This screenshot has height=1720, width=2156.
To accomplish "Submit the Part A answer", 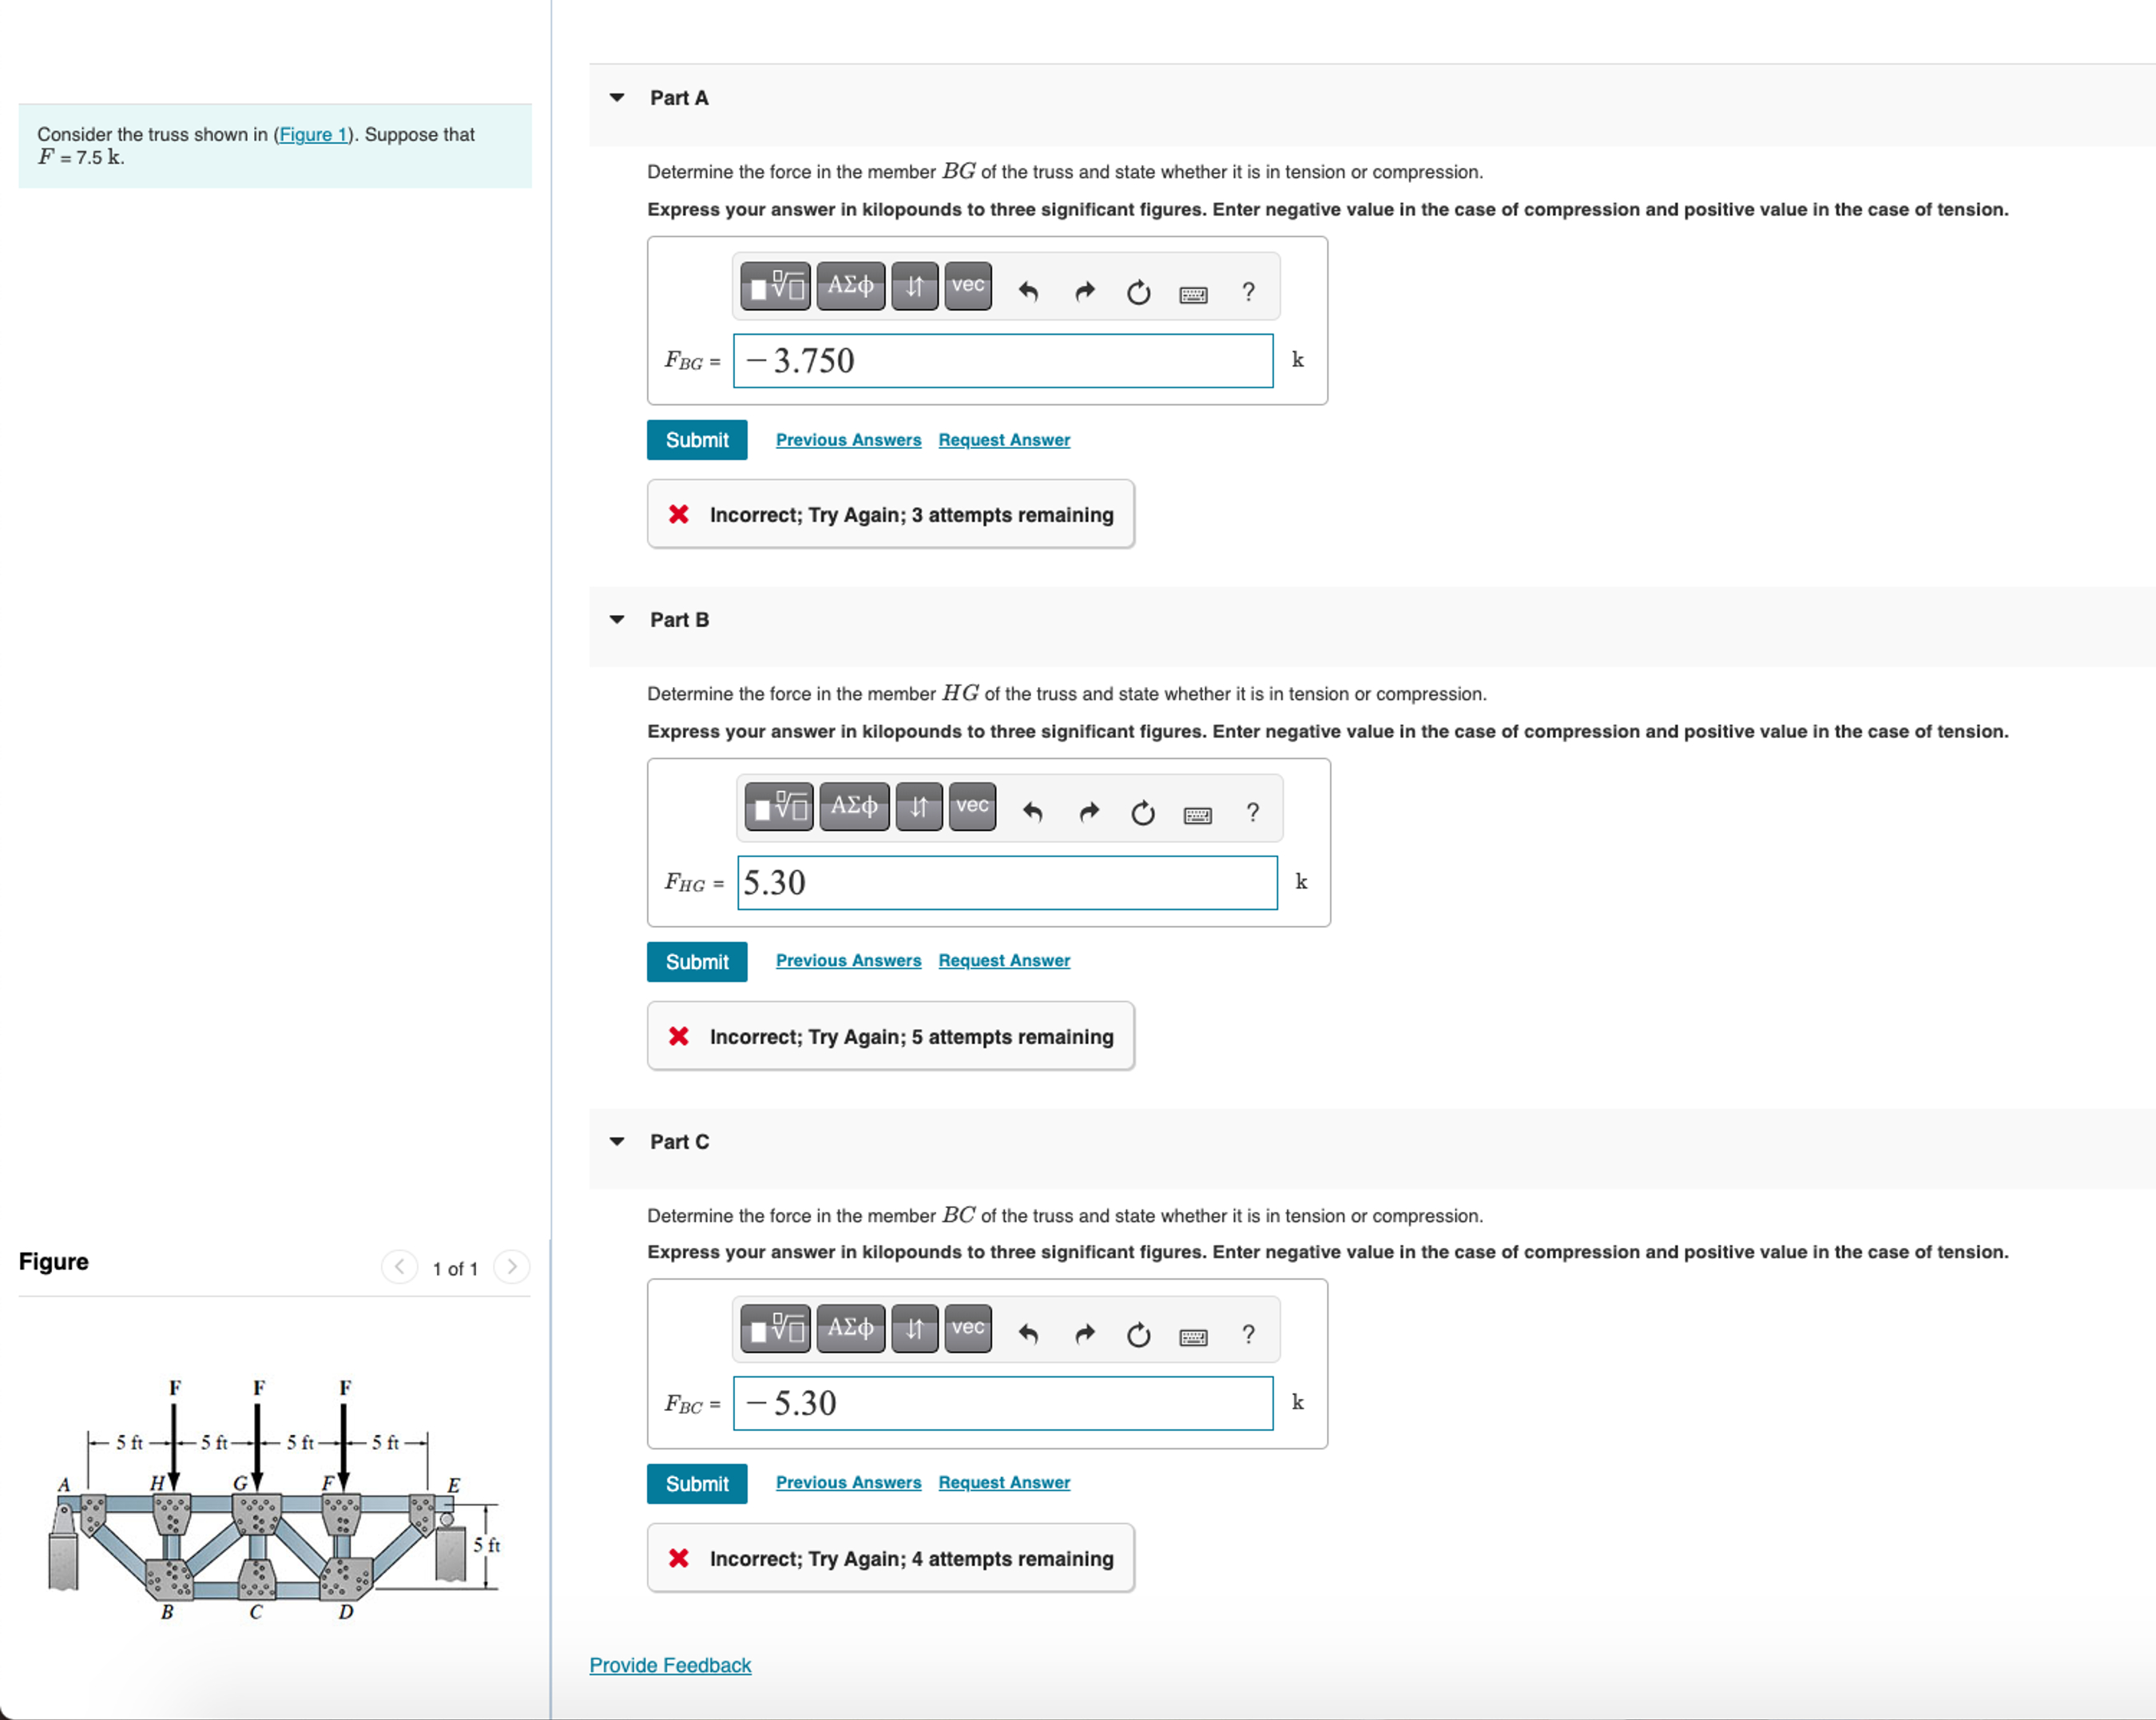I will pyautogui.click(x=696, y=440).
